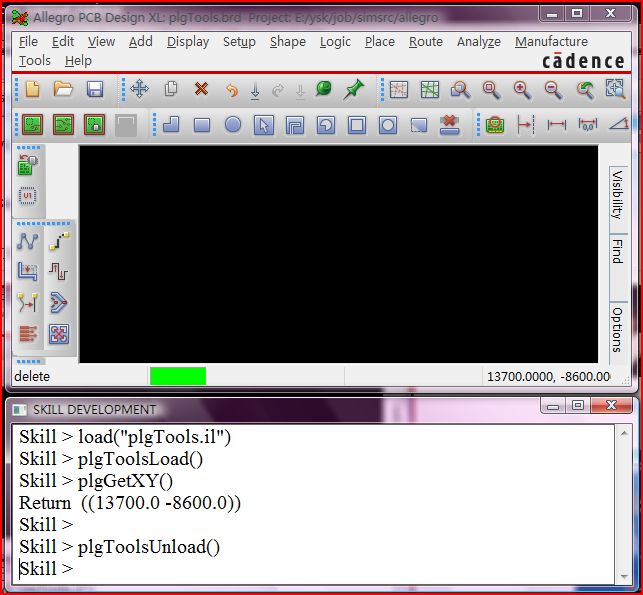Click the Save floppy disk icon
The width and height of the screenshot is (643, 595).
(95, 89)
